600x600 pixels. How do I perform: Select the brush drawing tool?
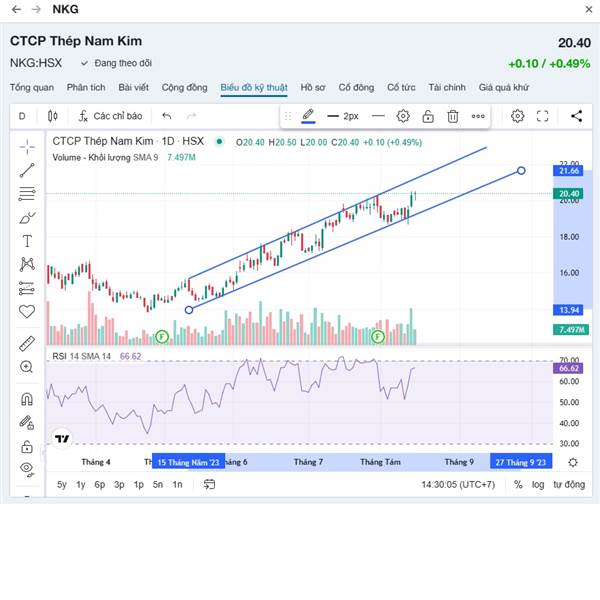(27, 218)
